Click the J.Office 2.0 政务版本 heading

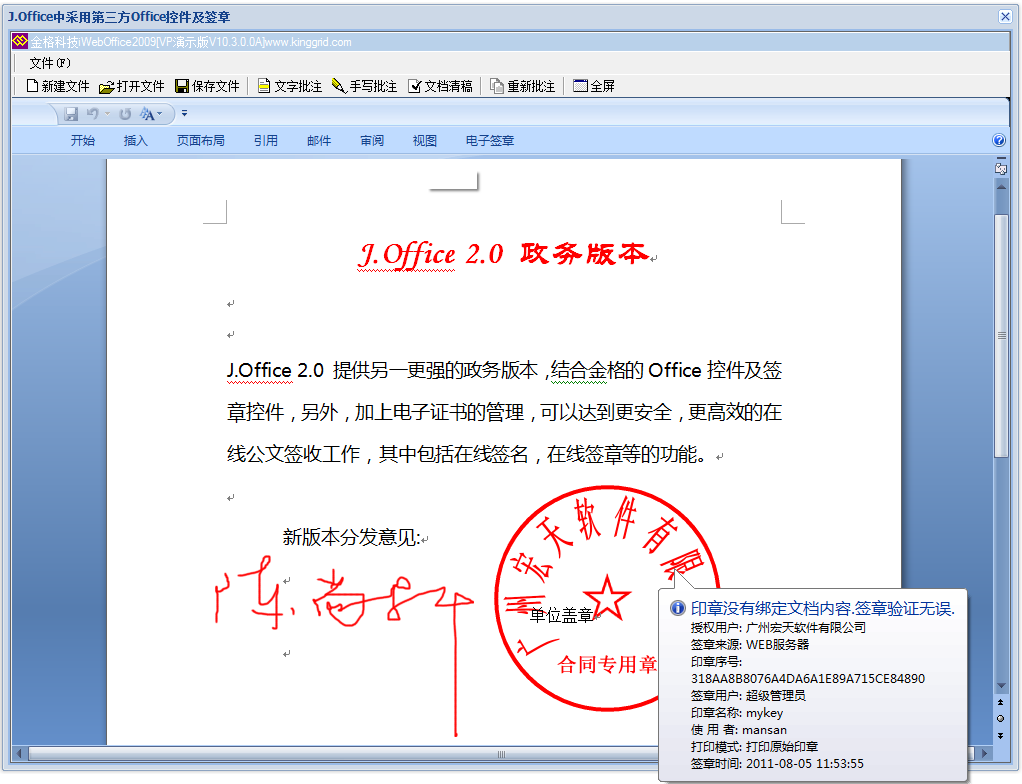tap(504, 254)
